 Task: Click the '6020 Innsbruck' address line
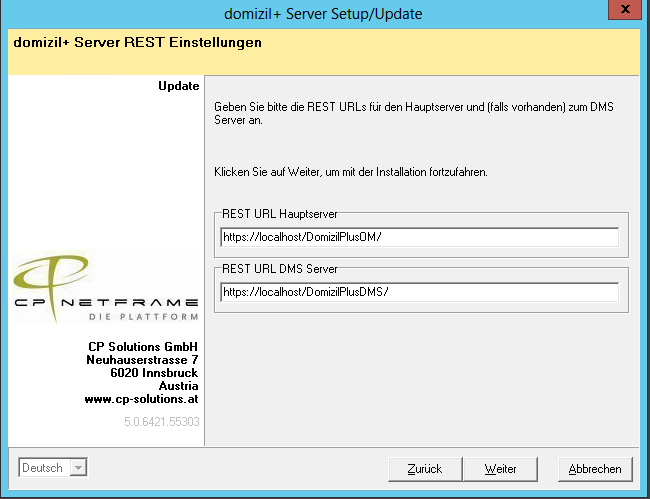(154, 373)
